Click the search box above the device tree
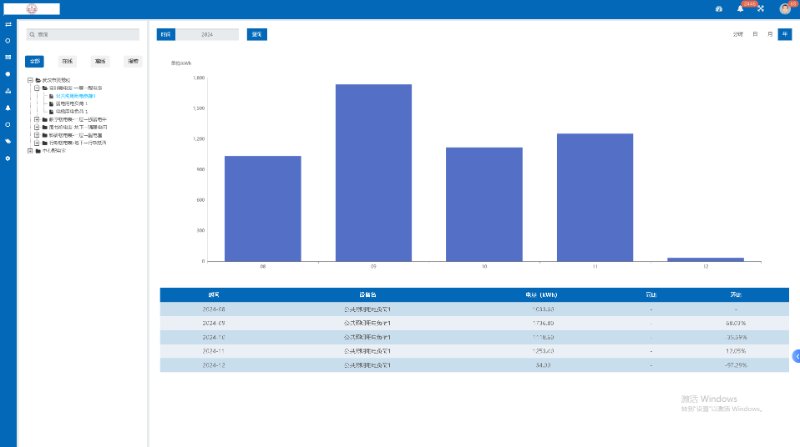The image size is (800, 447). click(82, 34)
